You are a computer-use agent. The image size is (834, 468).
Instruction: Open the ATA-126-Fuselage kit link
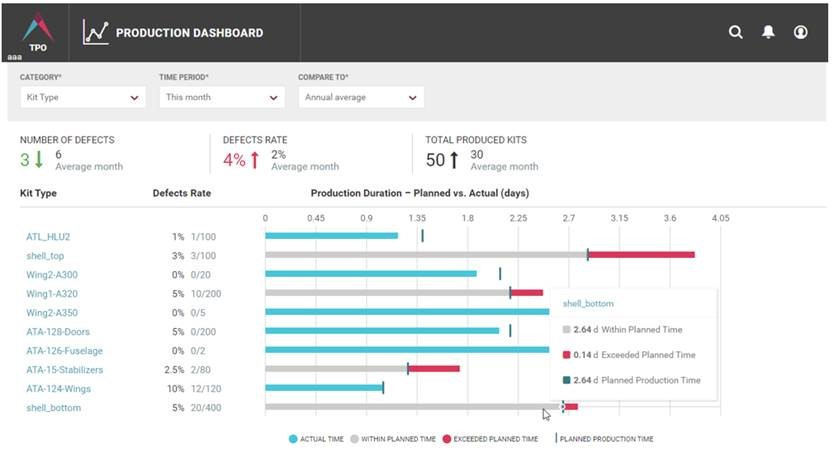[64, 351]
